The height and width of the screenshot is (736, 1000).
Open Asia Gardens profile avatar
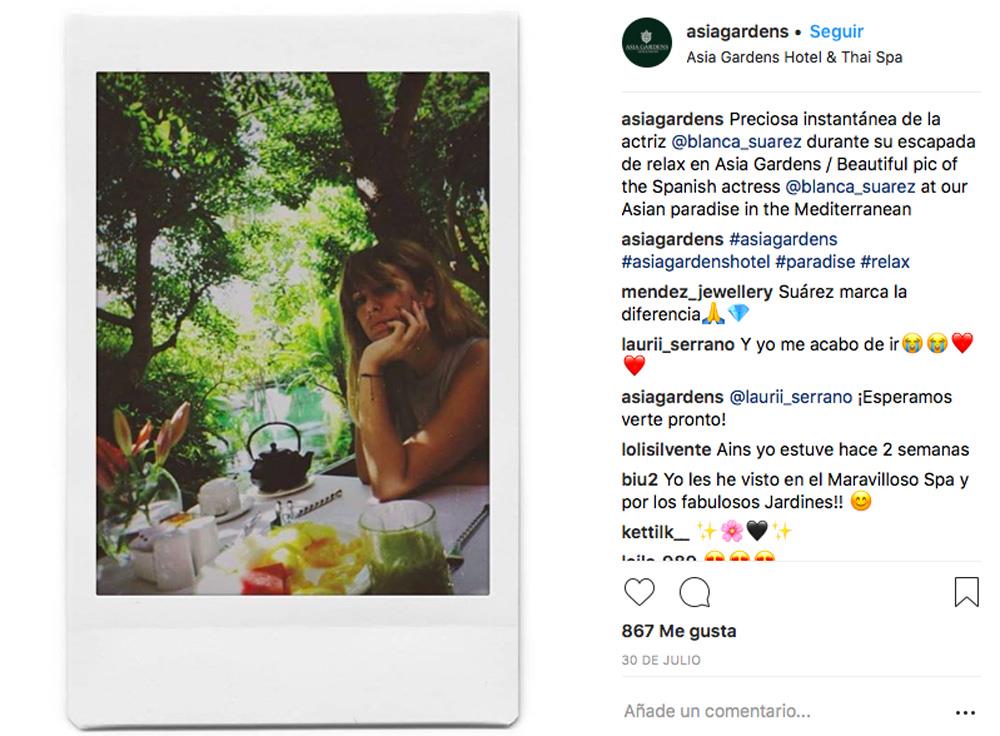[646, 43]
